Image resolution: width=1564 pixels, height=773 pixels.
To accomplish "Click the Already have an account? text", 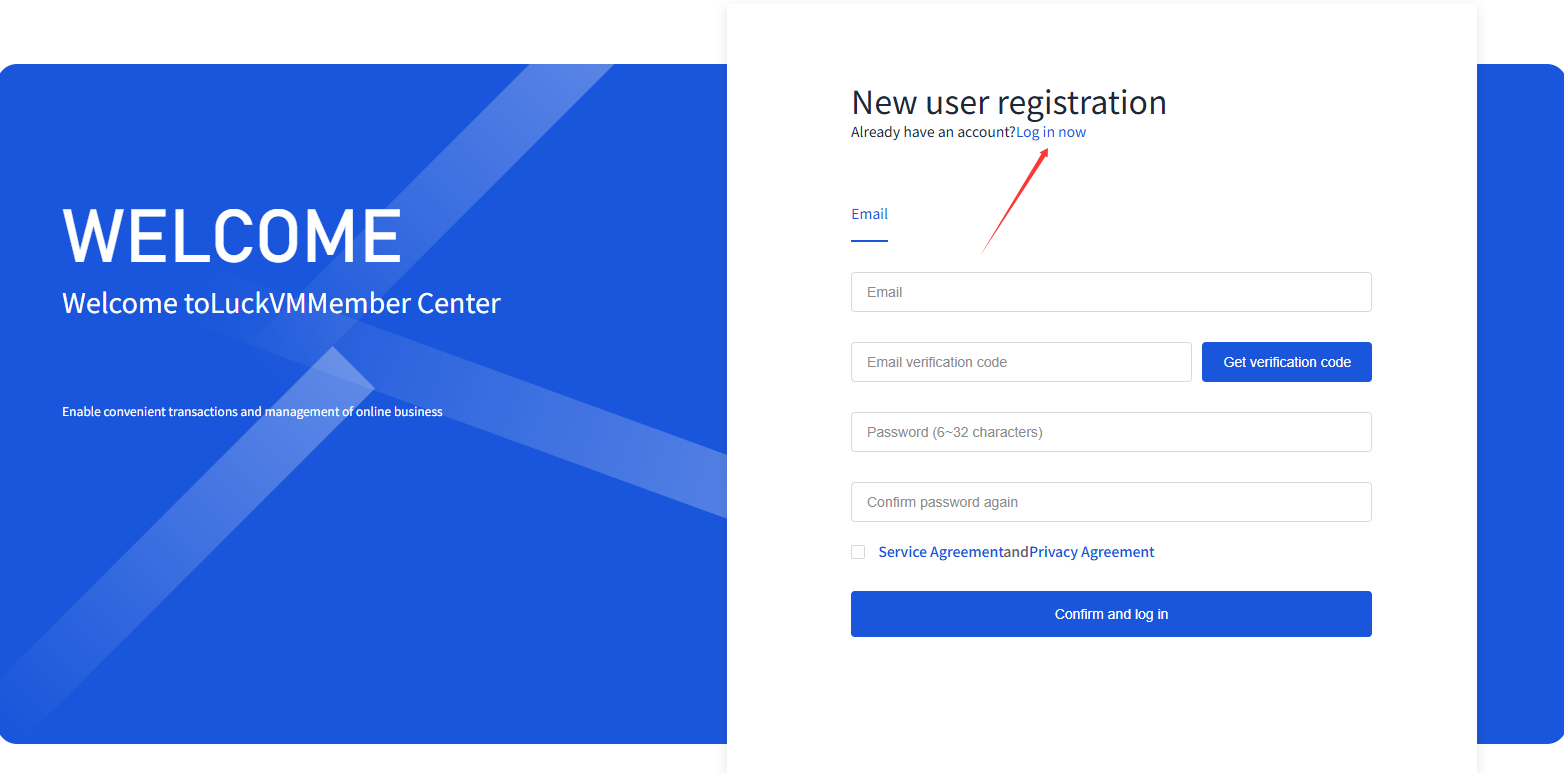I will coord(933,132).
